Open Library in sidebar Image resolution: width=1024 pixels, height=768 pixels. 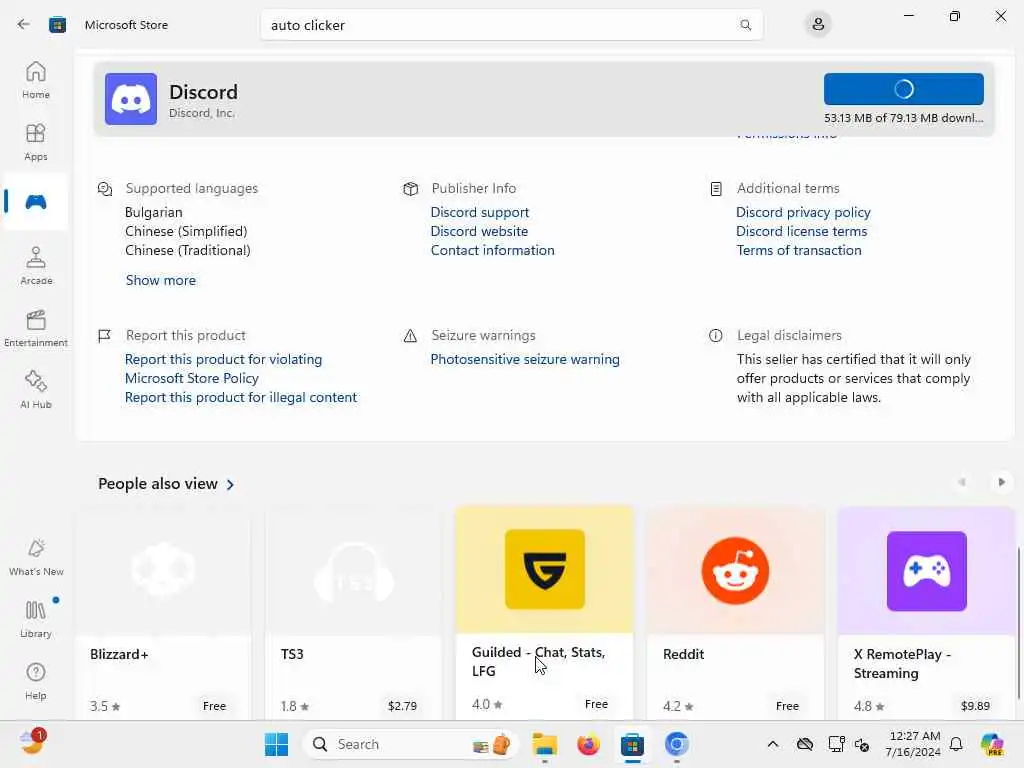36,619
